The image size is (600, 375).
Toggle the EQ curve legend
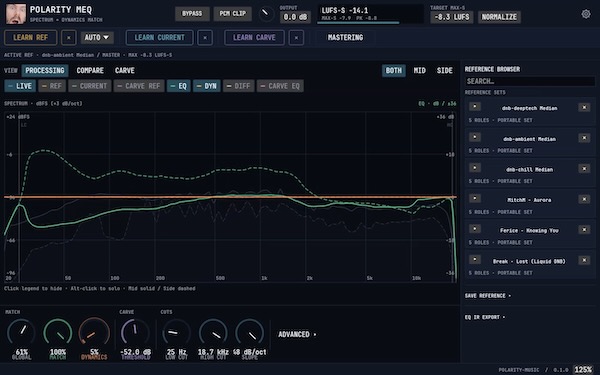179,86
